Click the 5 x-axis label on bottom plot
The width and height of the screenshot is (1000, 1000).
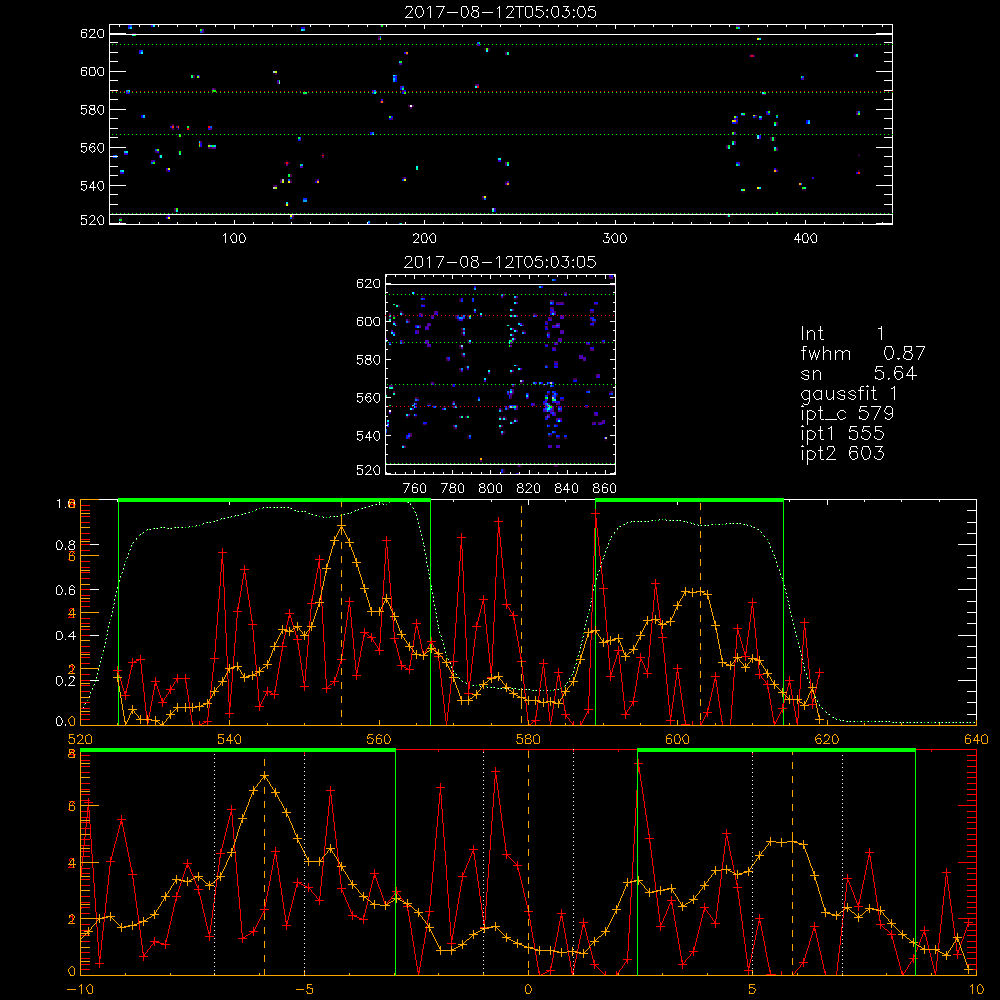753,990
